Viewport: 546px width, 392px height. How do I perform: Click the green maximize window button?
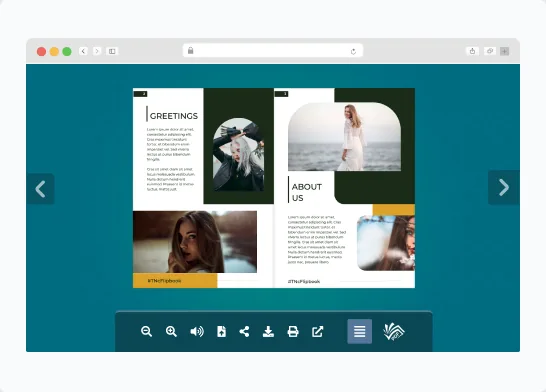[67, 52]
